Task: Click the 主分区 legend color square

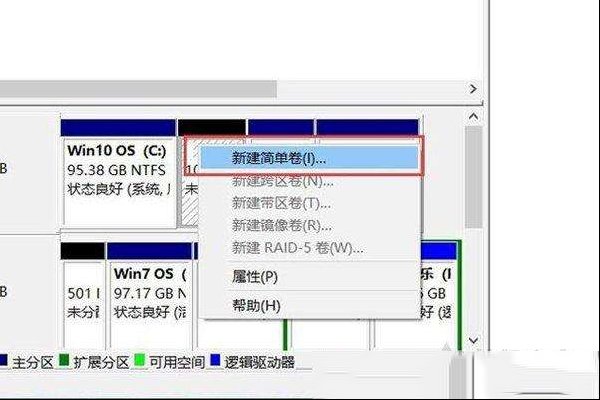Action: click(3, 360)
